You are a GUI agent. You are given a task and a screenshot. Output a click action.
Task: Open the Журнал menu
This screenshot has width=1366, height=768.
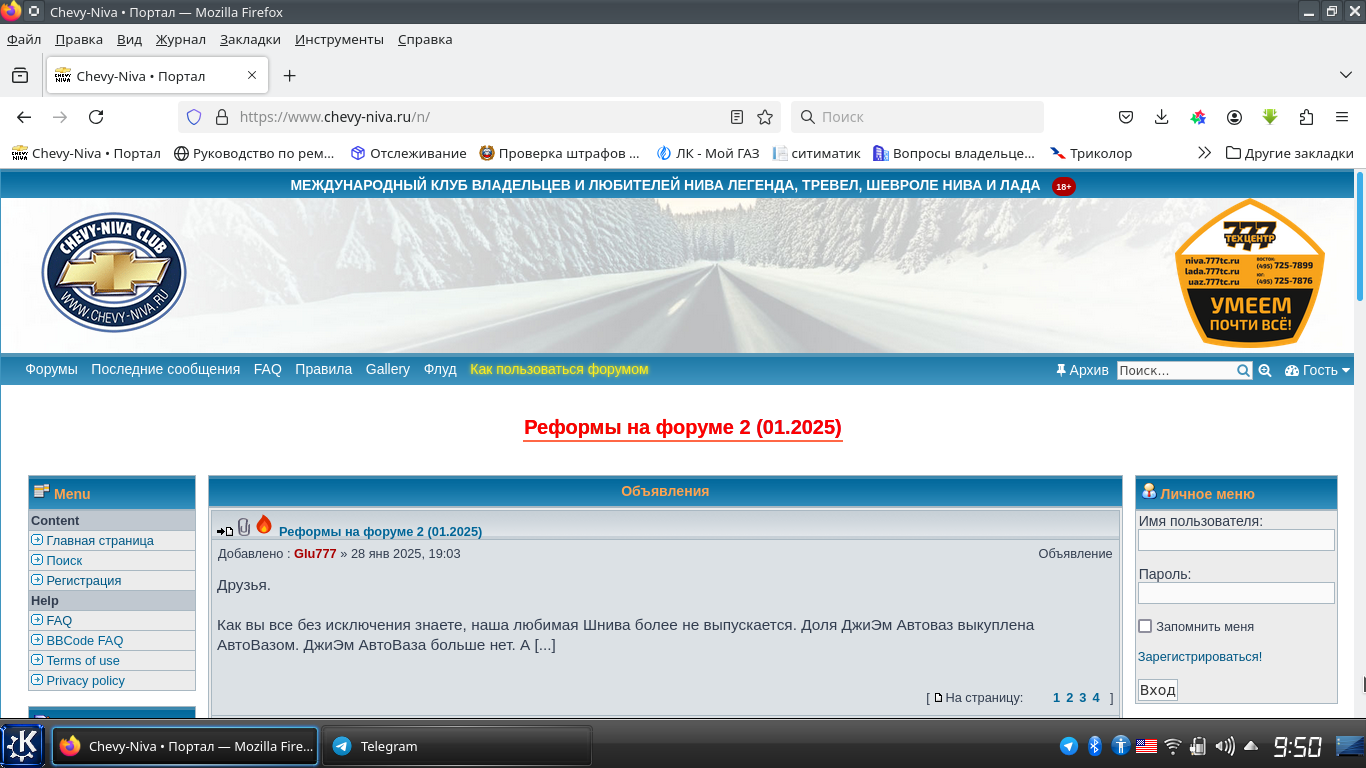[180, 39]
